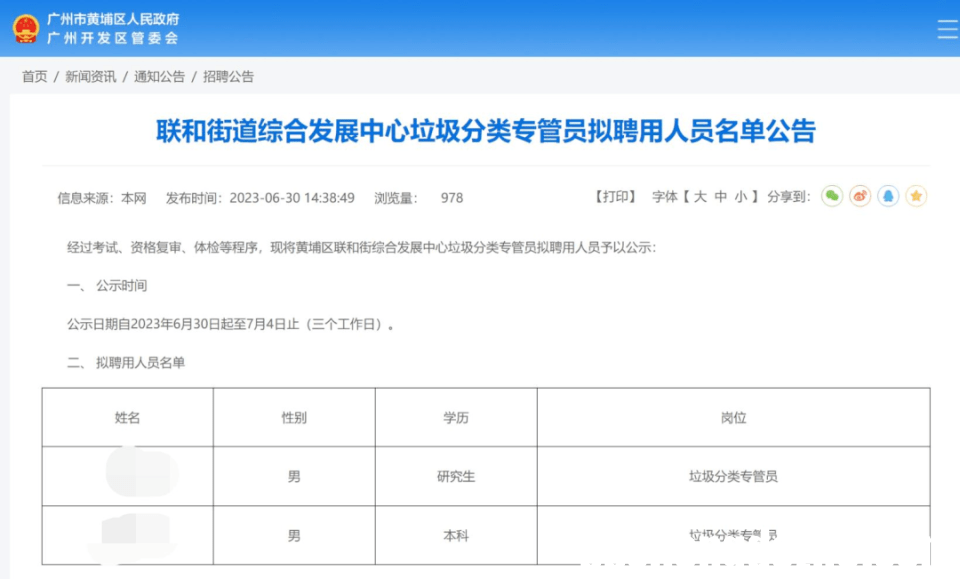Click the announcement headline title

coord(485,131)
